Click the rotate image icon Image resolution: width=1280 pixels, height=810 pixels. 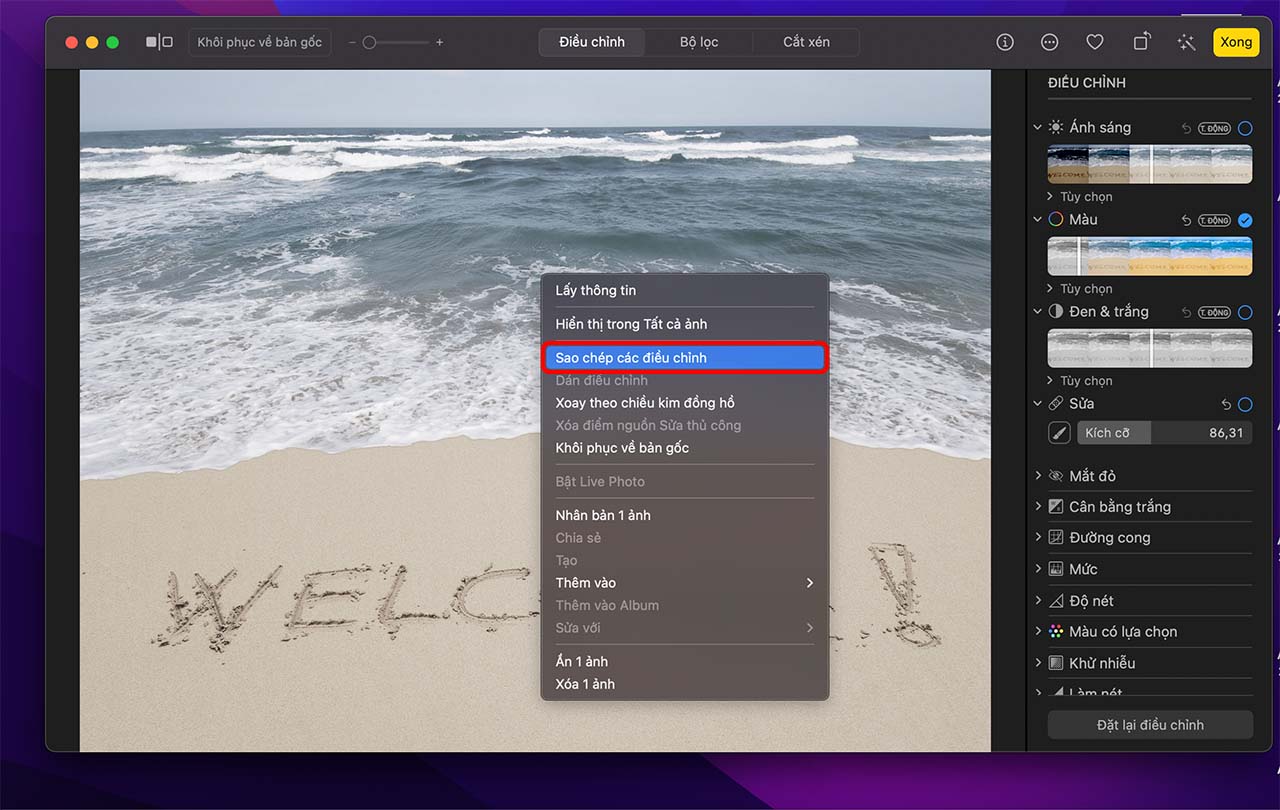click(x=1141, y=42)
